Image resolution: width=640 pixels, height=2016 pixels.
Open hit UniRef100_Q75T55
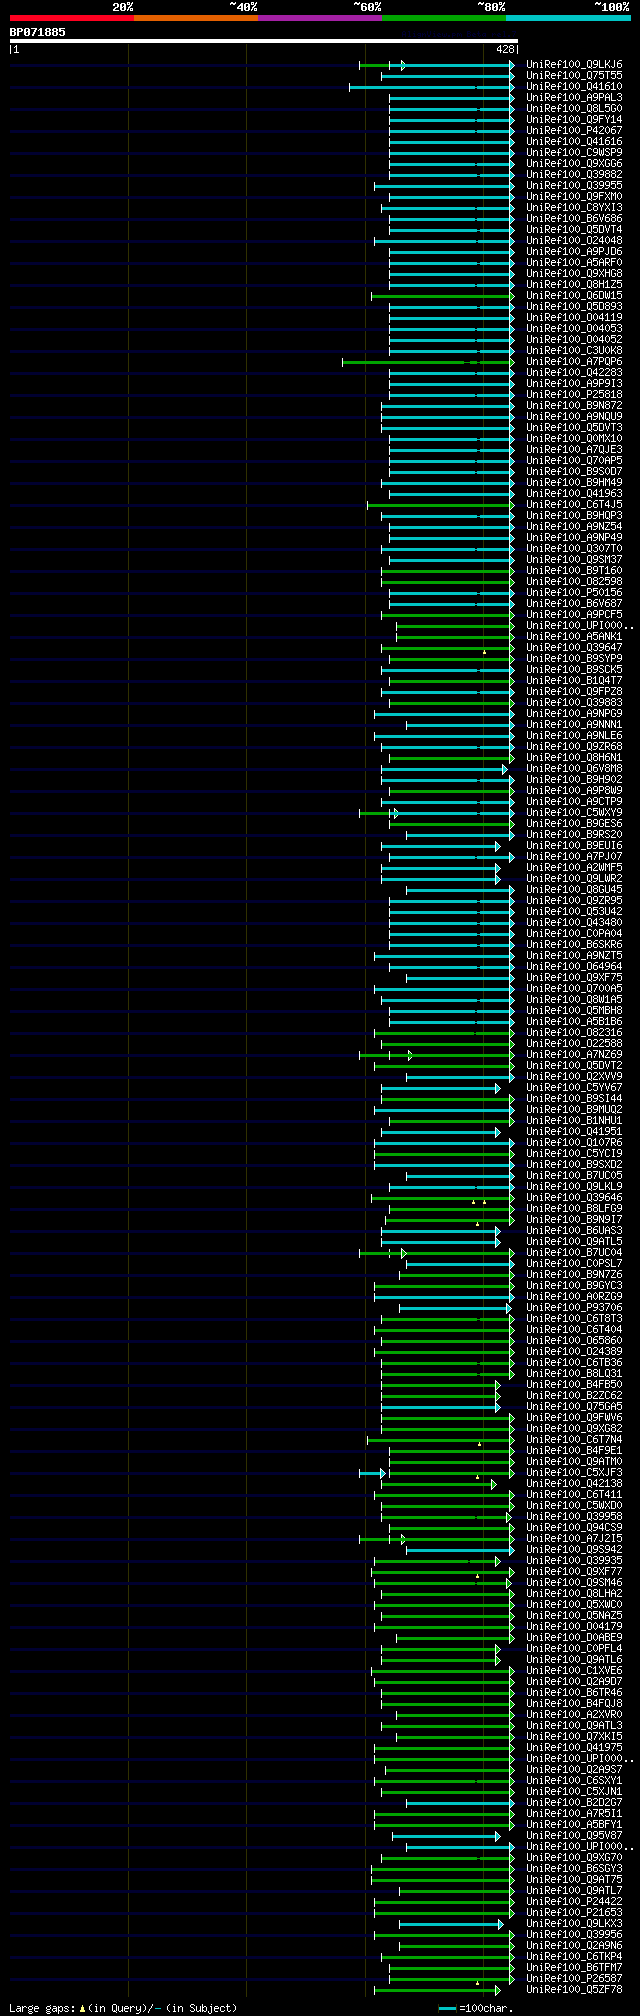574,75
